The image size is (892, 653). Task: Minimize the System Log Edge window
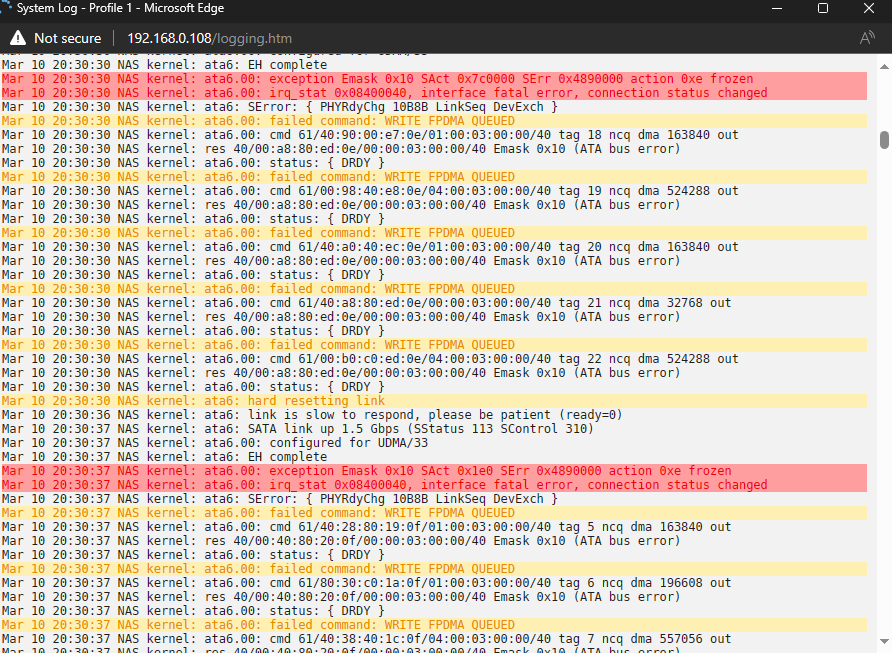(x=777, y=8)
